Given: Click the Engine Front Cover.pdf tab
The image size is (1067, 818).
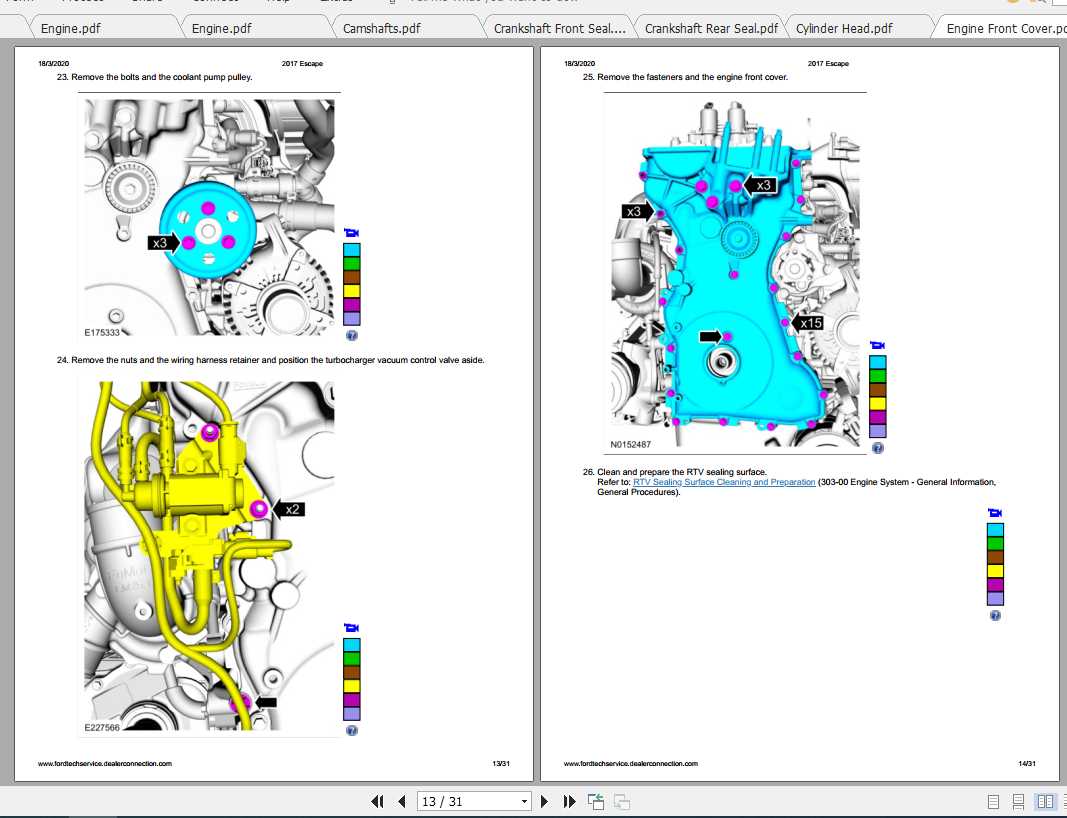Looking at the screenshot, I should [1002, 28].
